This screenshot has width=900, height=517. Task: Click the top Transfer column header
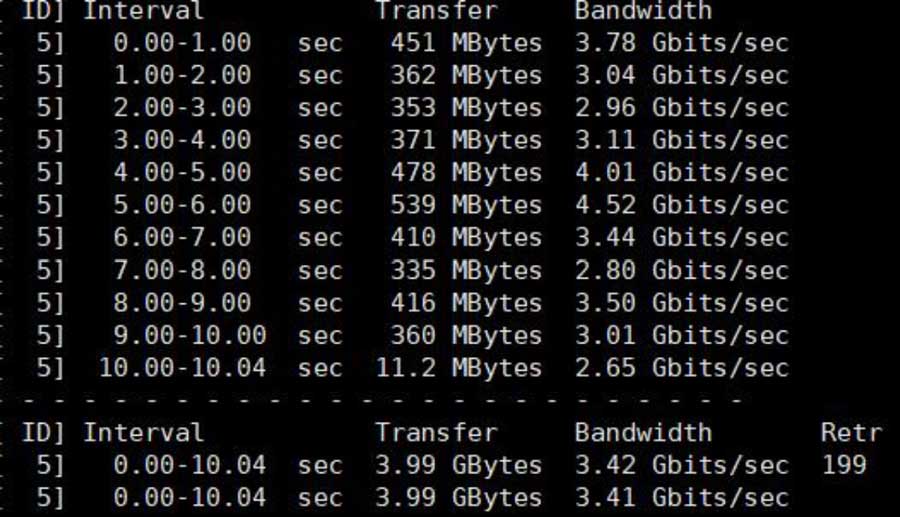pyautogui.click(x=436, y=10)
